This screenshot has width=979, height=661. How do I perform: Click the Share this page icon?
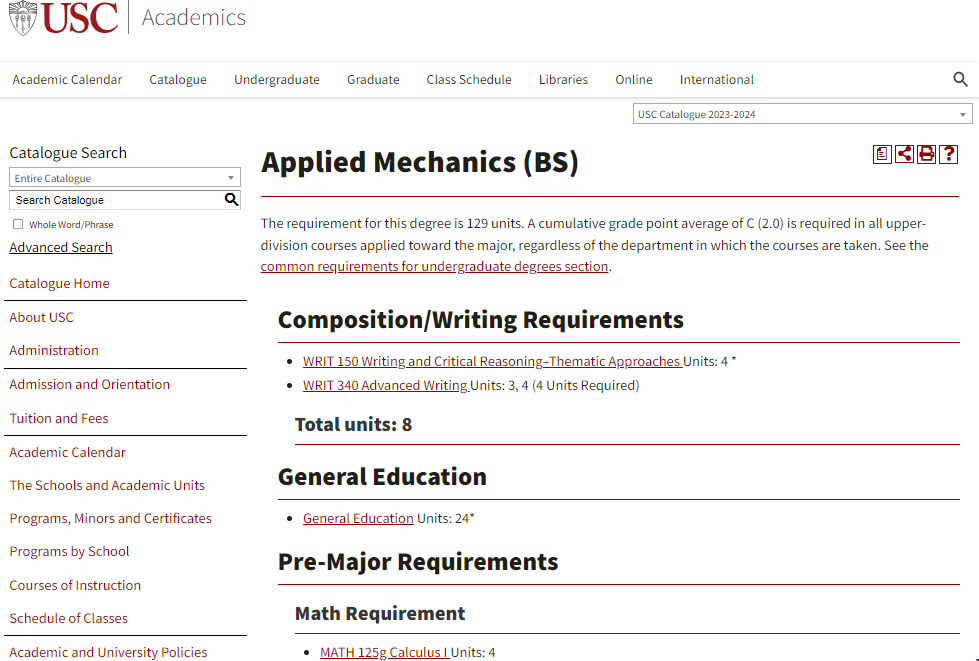pos(904,154)
